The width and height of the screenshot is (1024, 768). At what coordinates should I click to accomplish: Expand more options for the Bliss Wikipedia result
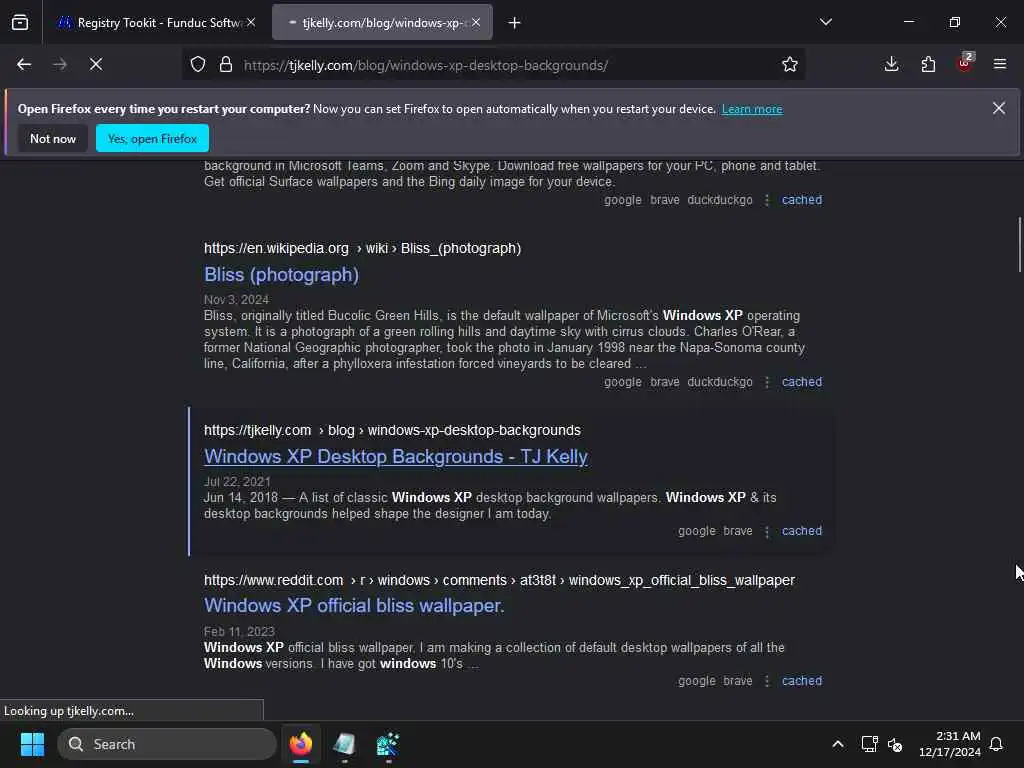(767, 382)
